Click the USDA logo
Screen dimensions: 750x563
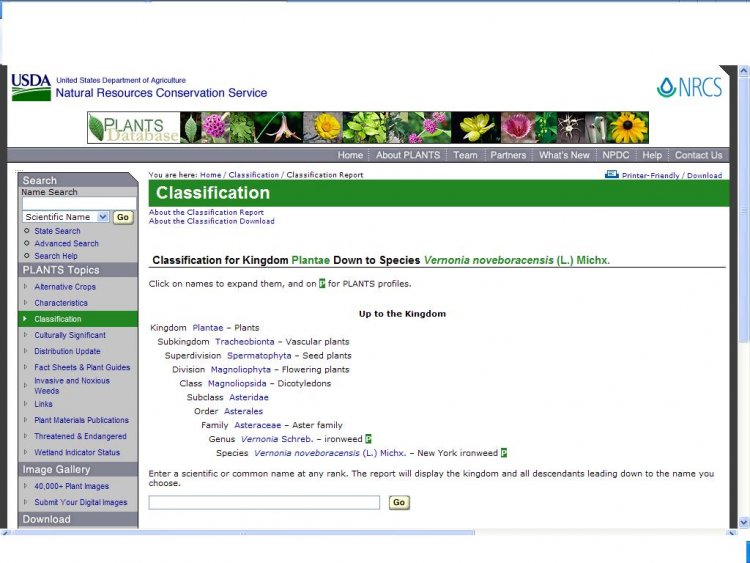[x=31, y=88]
